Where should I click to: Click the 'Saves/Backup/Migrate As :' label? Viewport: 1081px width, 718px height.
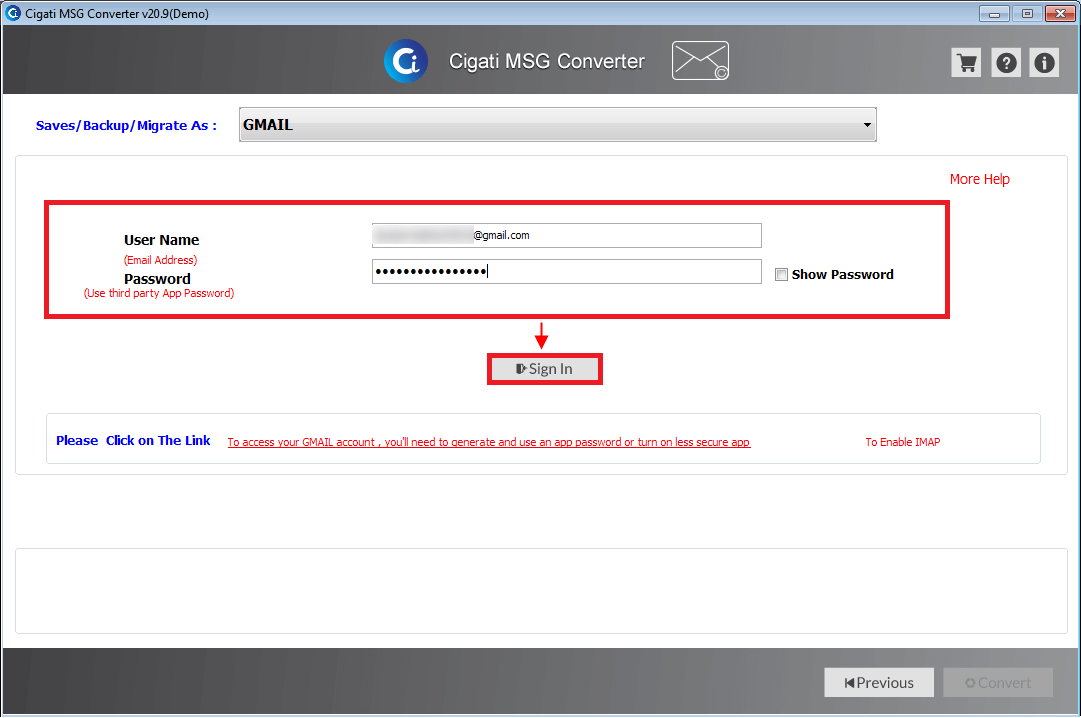pos(126,126)
